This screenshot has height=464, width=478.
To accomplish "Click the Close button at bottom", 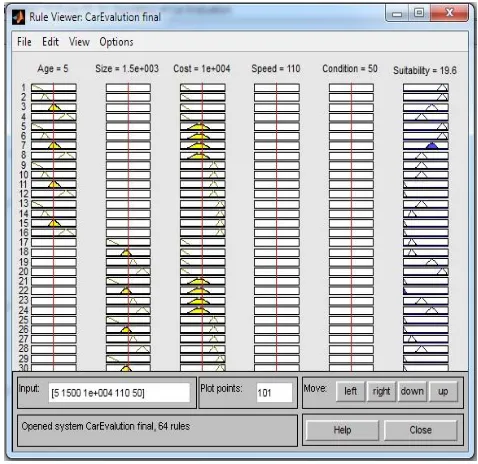I will [420, 430].
